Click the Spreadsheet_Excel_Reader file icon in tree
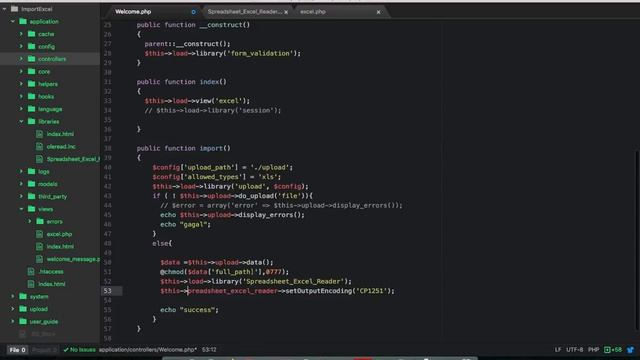This screenshot has width=640, height=360. coord(40,159)
